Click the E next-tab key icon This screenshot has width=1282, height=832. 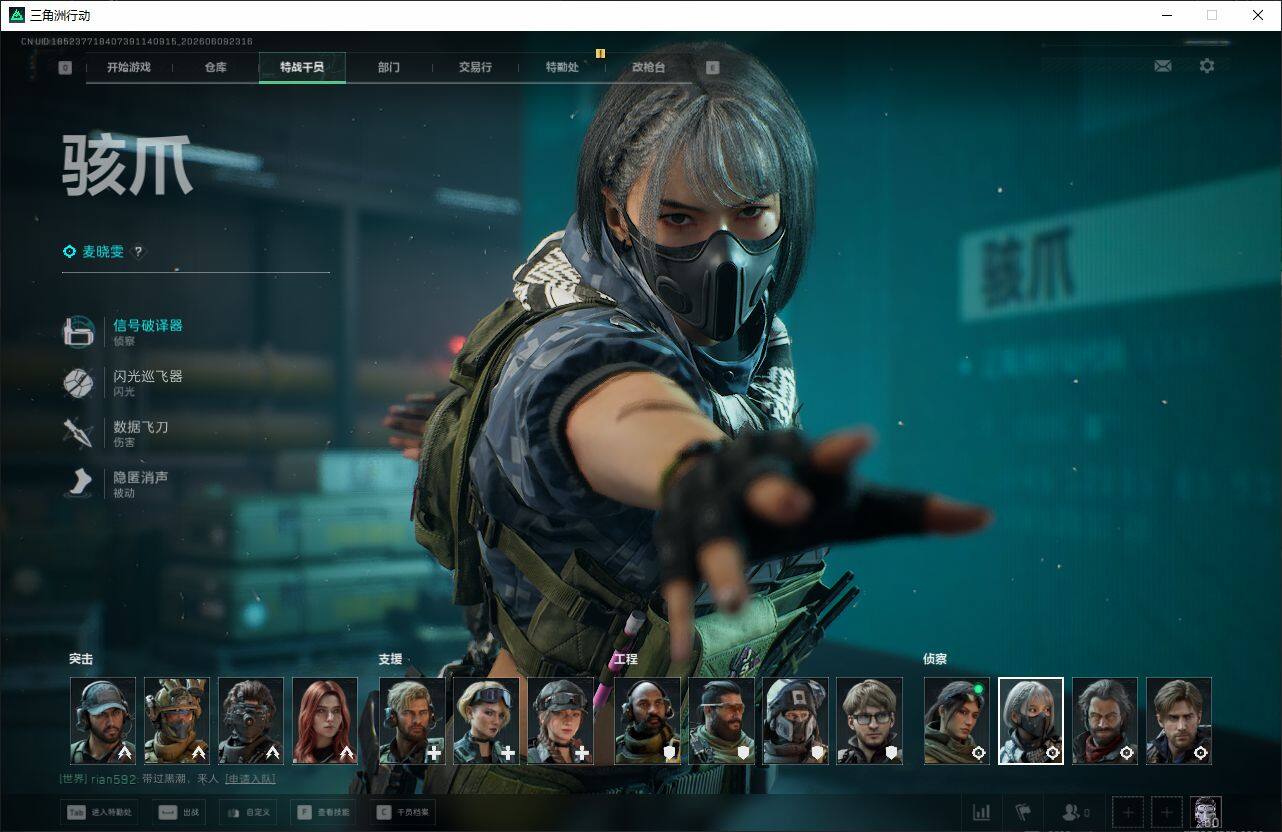coord(712,68)
